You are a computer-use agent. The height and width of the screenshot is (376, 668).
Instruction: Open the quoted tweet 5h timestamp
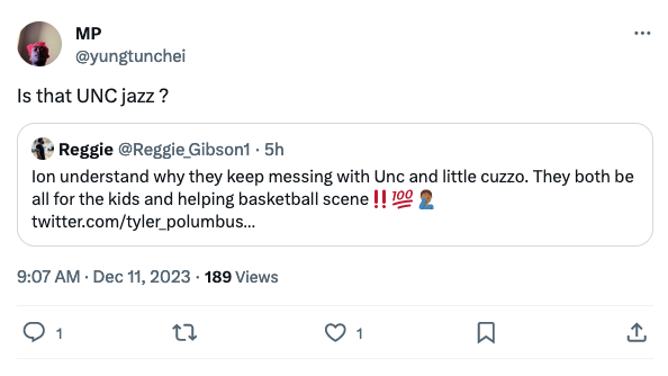274,149
